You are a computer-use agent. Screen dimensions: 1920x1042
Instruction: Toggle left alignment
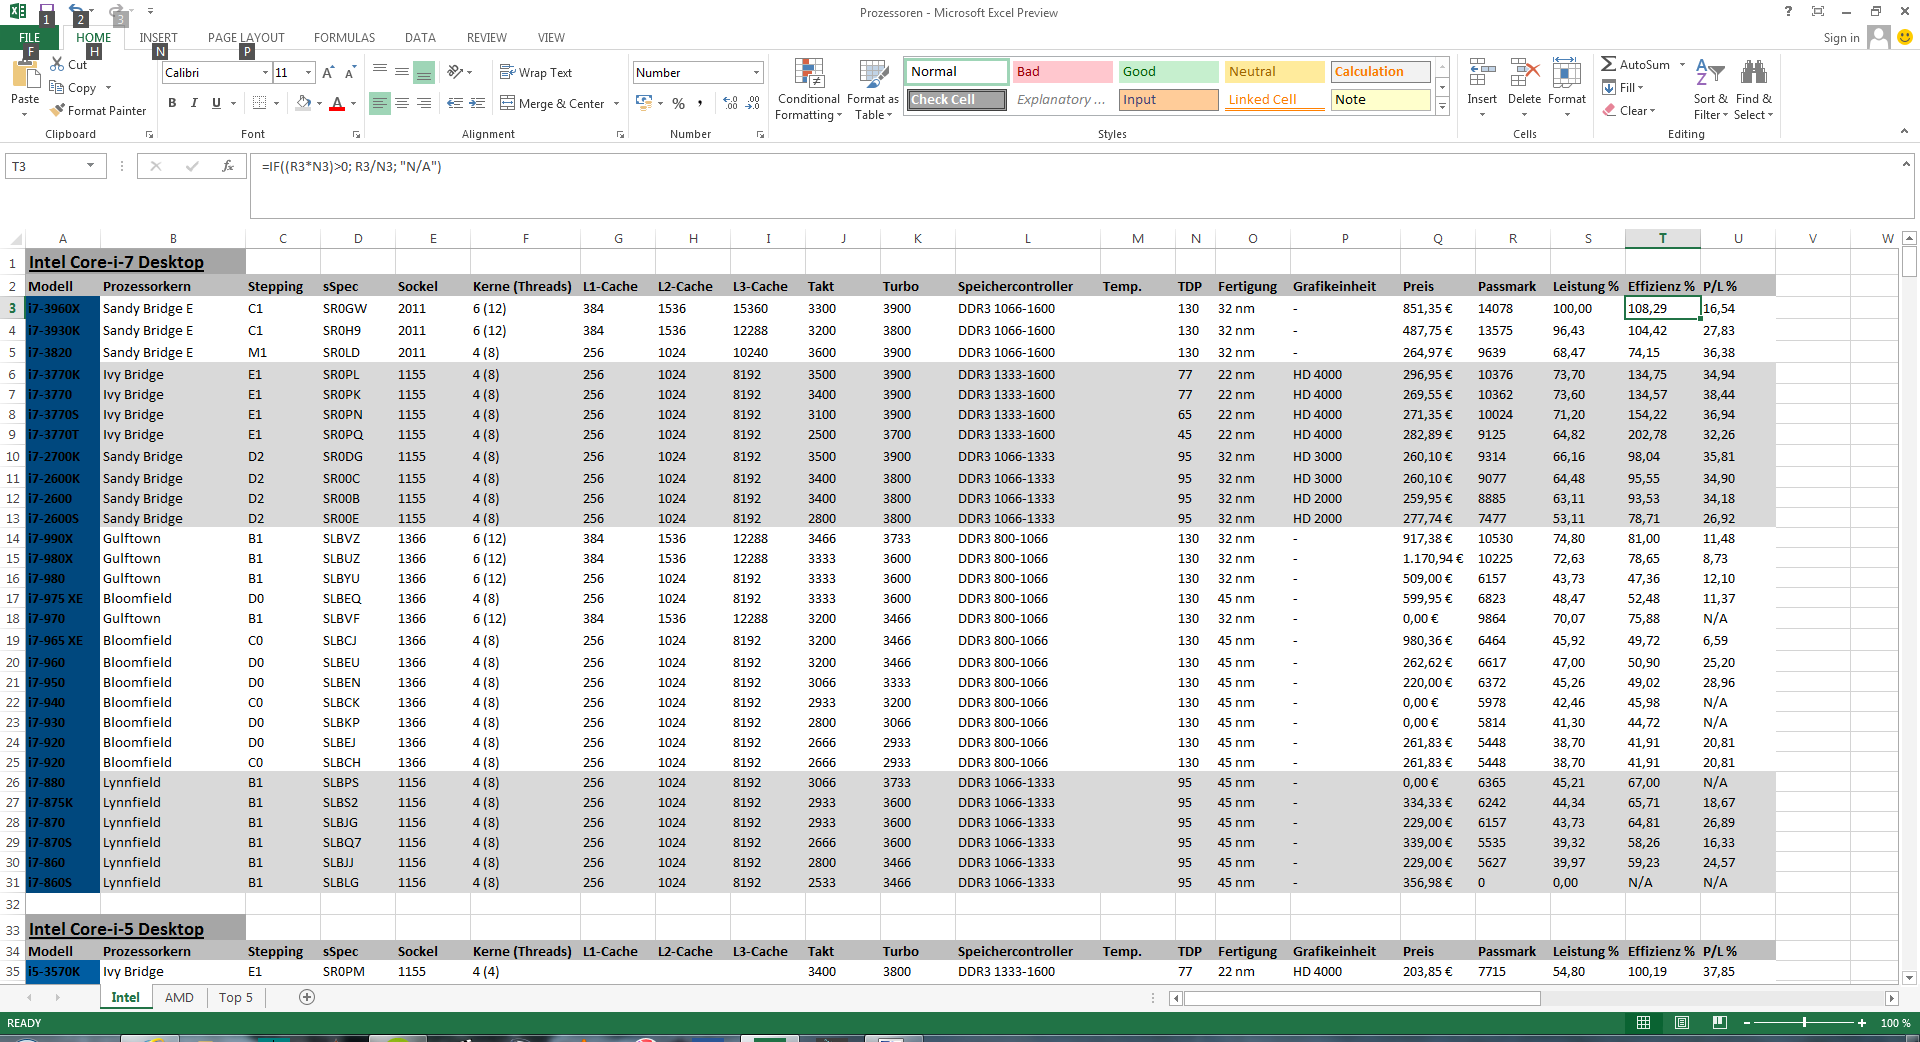(x=380, y=103)
